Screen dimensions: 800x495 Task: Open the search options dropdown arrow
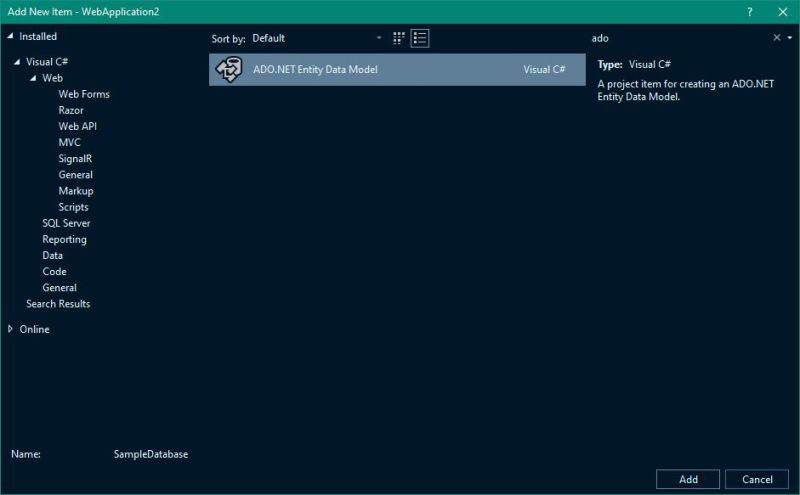click(790, 38)
